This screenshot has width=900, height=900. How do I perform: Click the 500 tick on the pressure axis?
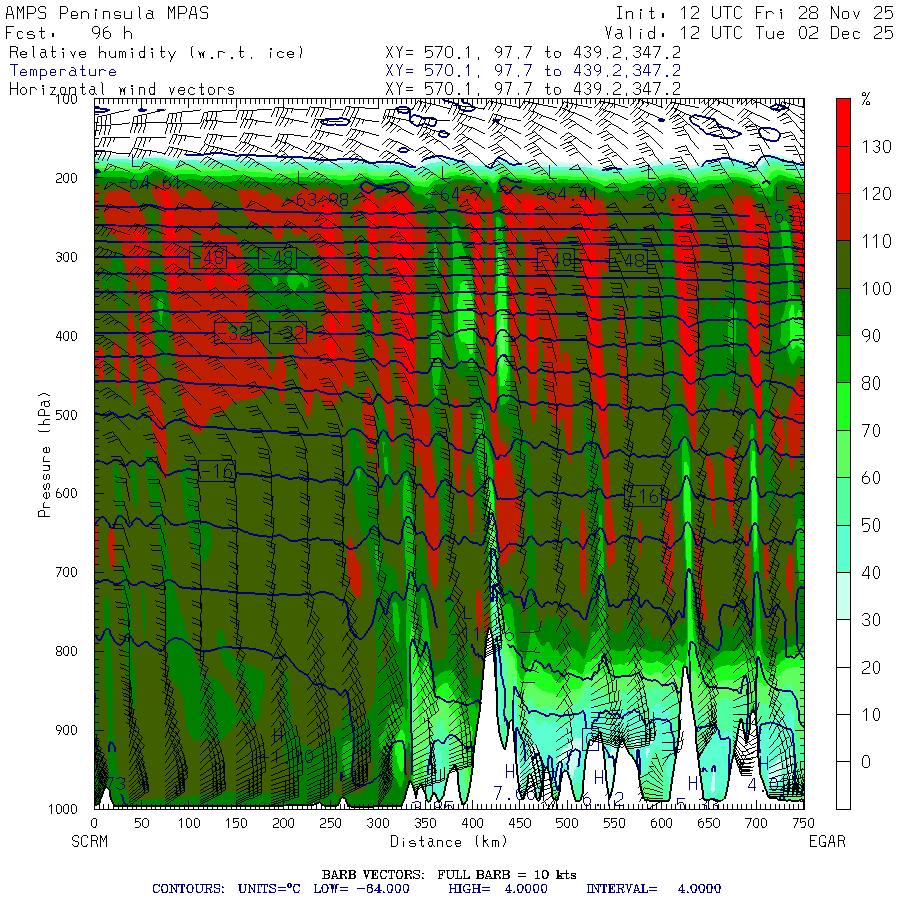click(x=66, y=414)
